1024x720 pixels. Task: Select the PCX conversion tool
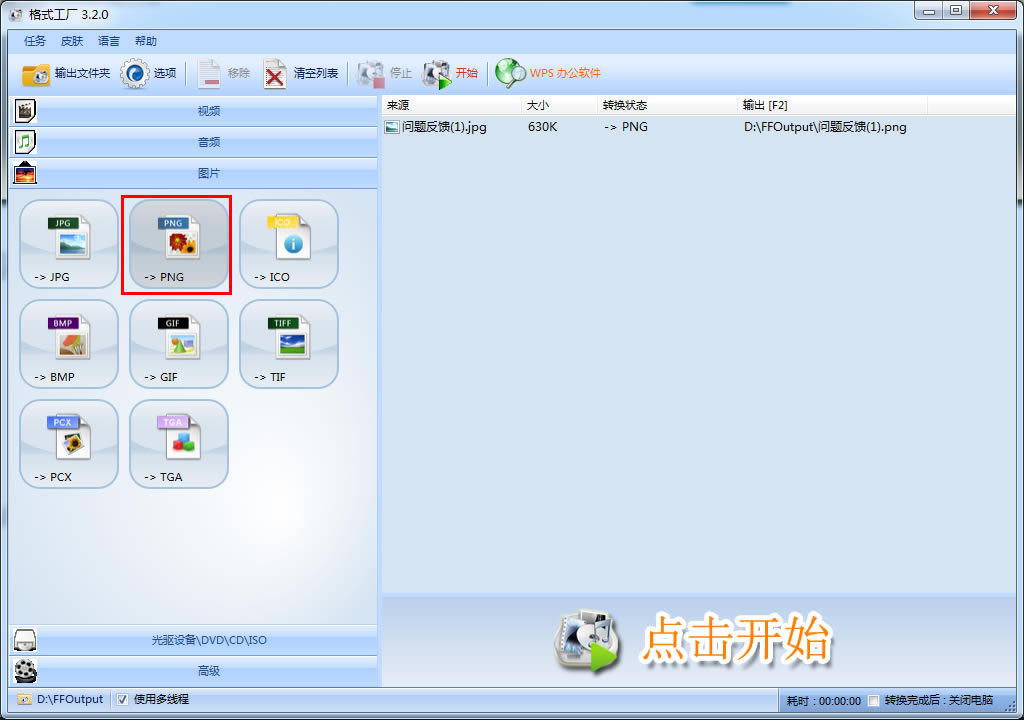point(68,443)
